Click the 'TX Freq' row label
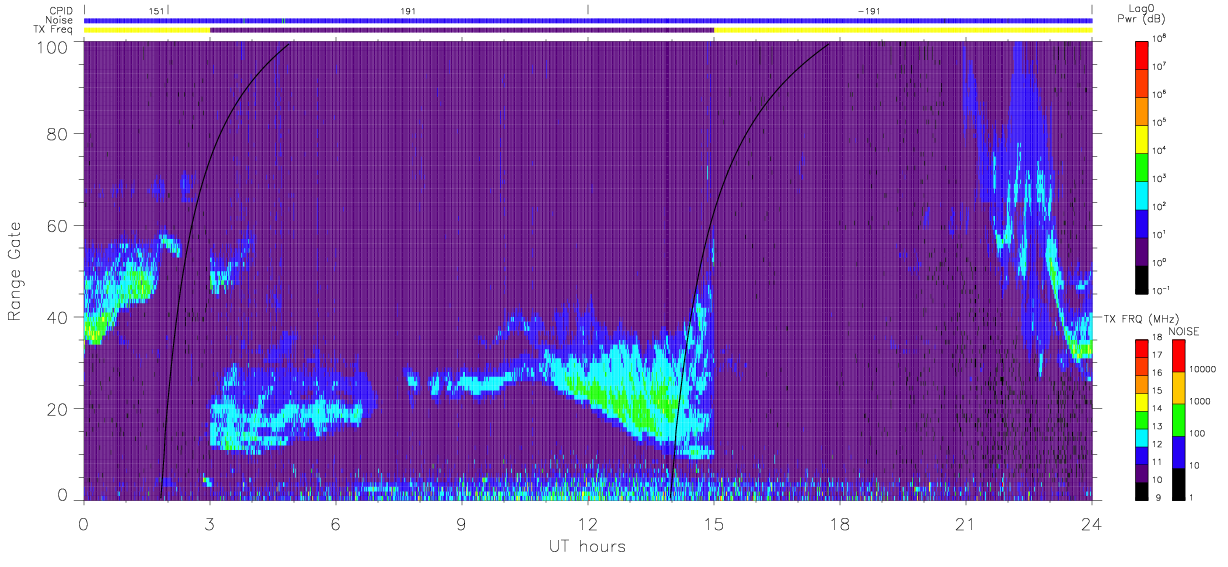This screenshot has height=567, width=1228. 55,30
